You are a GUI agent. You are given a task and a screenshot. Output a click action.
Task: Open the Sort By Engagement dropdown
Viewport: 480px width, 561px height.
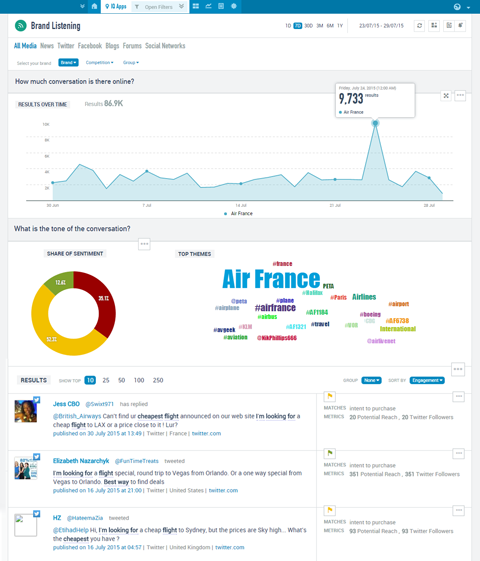pyautogui.click(x=427, y=380)
